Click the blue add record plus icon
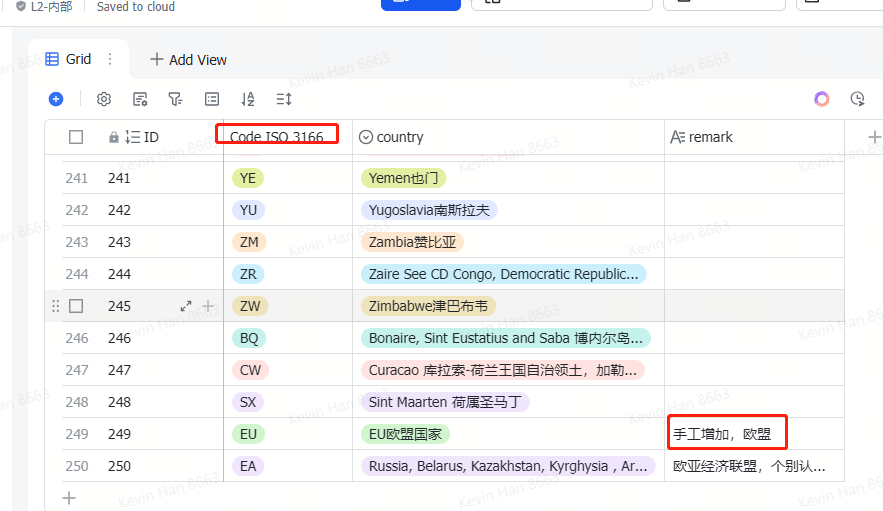The width and height of the screenshot is (883, 511). click(x=56, y=99)
